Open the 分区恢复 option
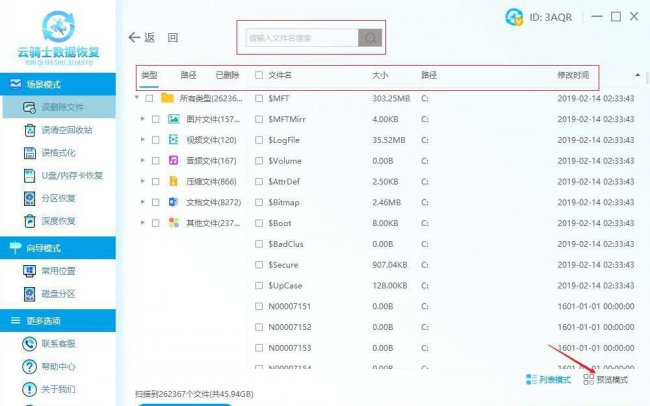 pyautogui.click(x=49, y=199)
